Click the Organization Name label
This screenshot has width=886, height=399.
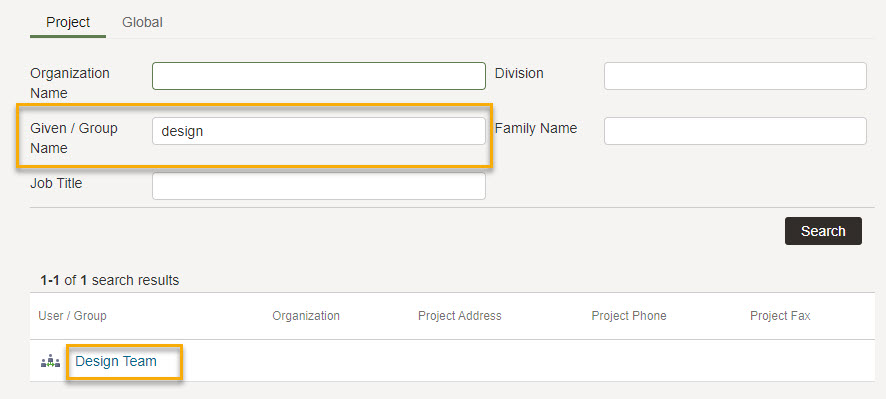[x=70, y=83]
